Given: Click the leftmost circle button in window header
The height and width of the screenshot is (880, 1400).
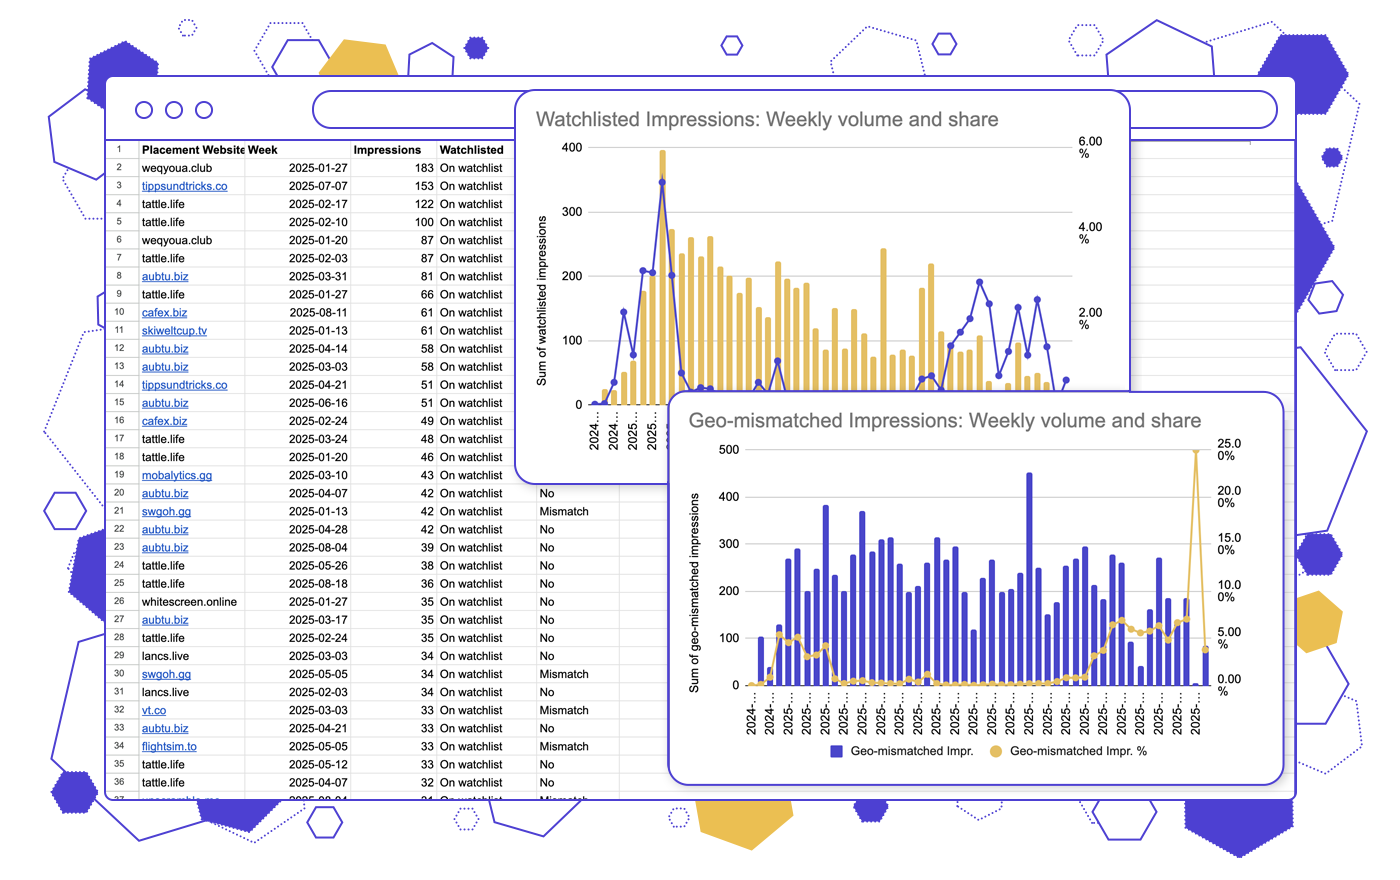Looking at the screenshot, I should pyautogui.click(x=144, y=110).
